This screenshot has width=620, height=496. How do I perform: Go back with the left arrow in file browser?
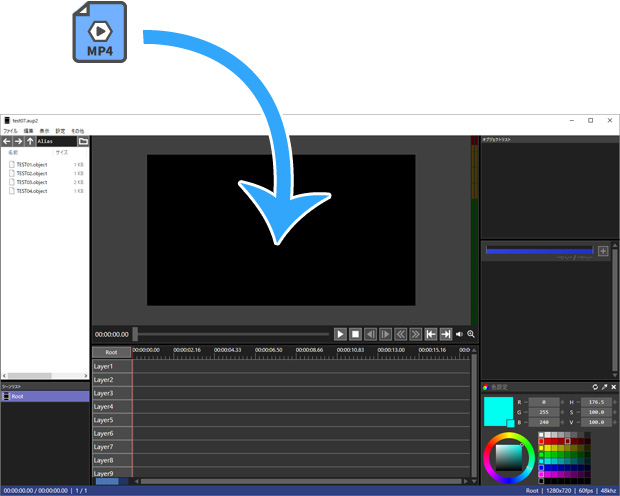pyautogui.click(x=7, y=142)
